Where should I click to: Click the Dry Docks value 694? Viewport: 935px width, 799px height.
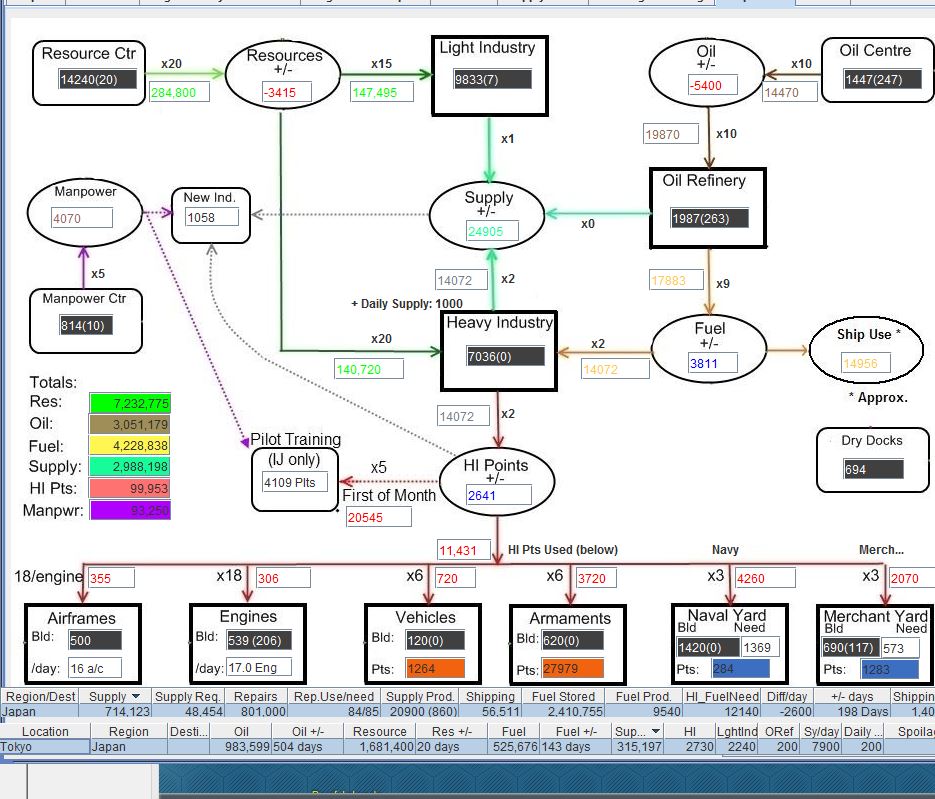pyautogui.click(x=874, y=469)
